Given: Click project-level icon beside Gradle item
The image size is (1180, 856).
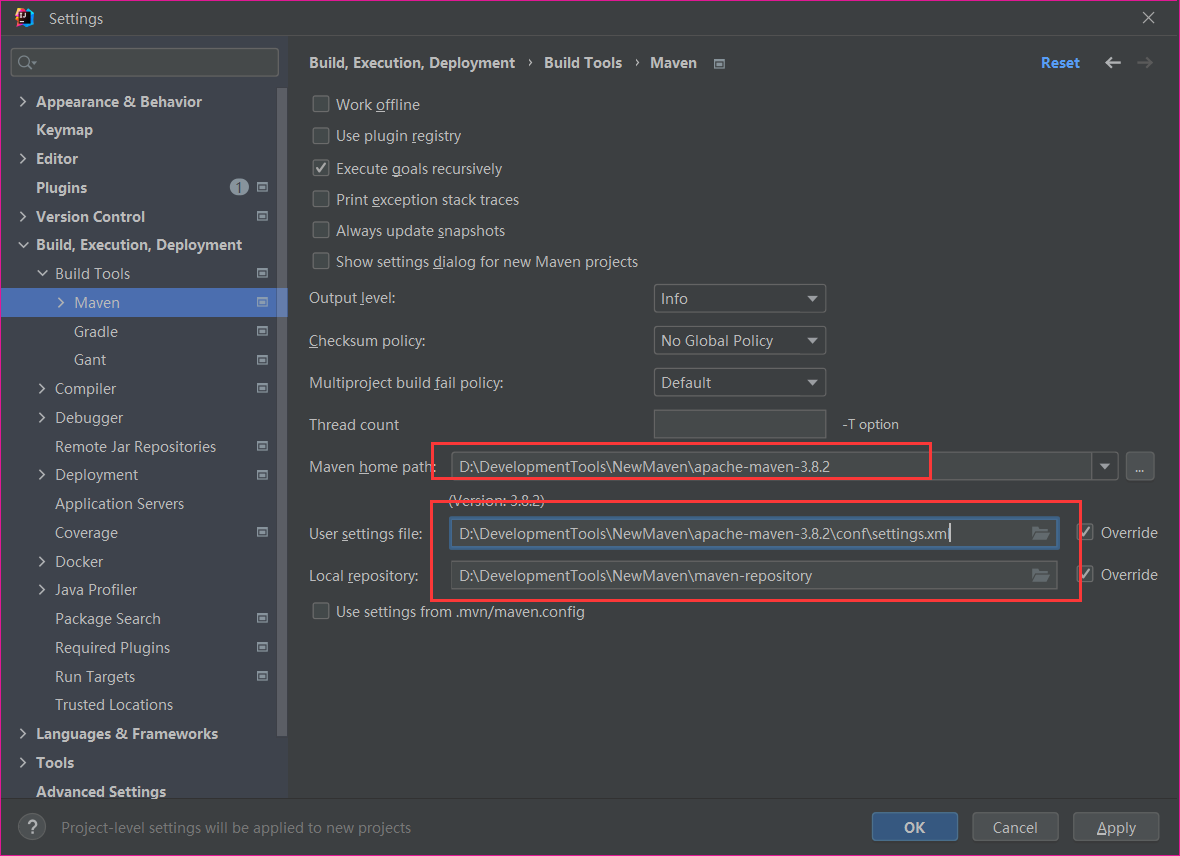Looking at the screenshot, I should (x=262, y=331).
